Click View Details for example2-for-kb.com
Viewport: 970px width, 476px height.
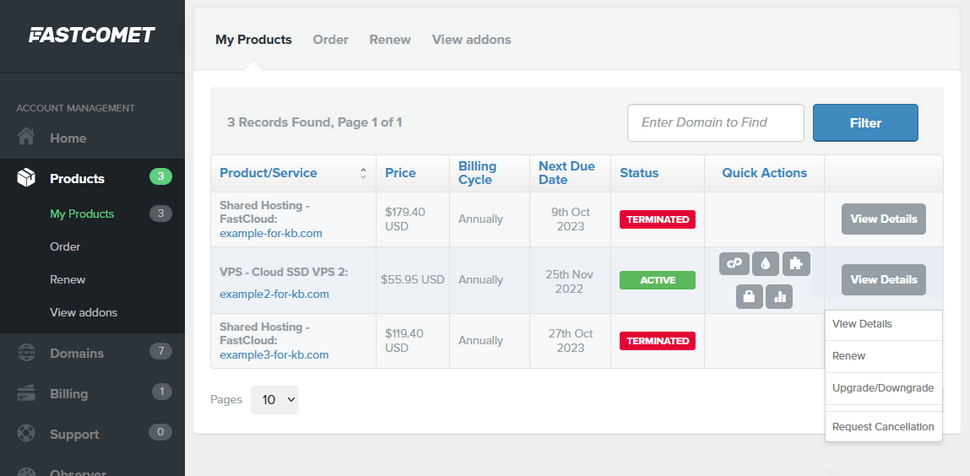(x=883, y=280)
